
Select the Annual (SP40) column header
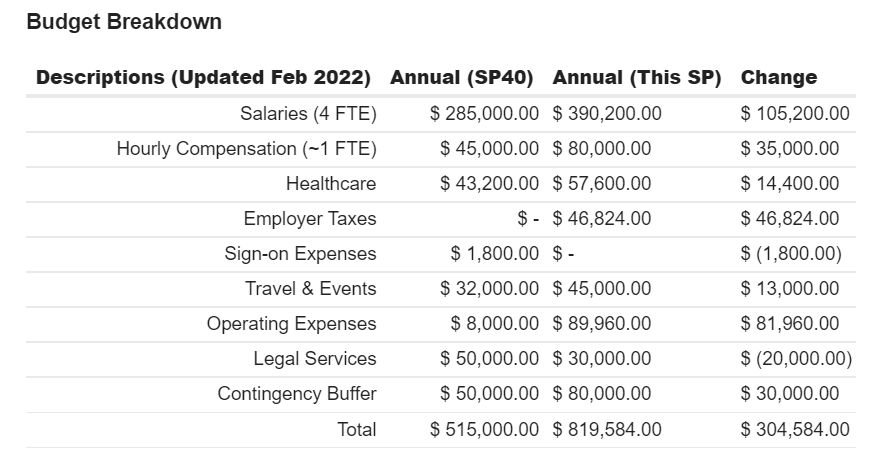[x=461, y=78]
